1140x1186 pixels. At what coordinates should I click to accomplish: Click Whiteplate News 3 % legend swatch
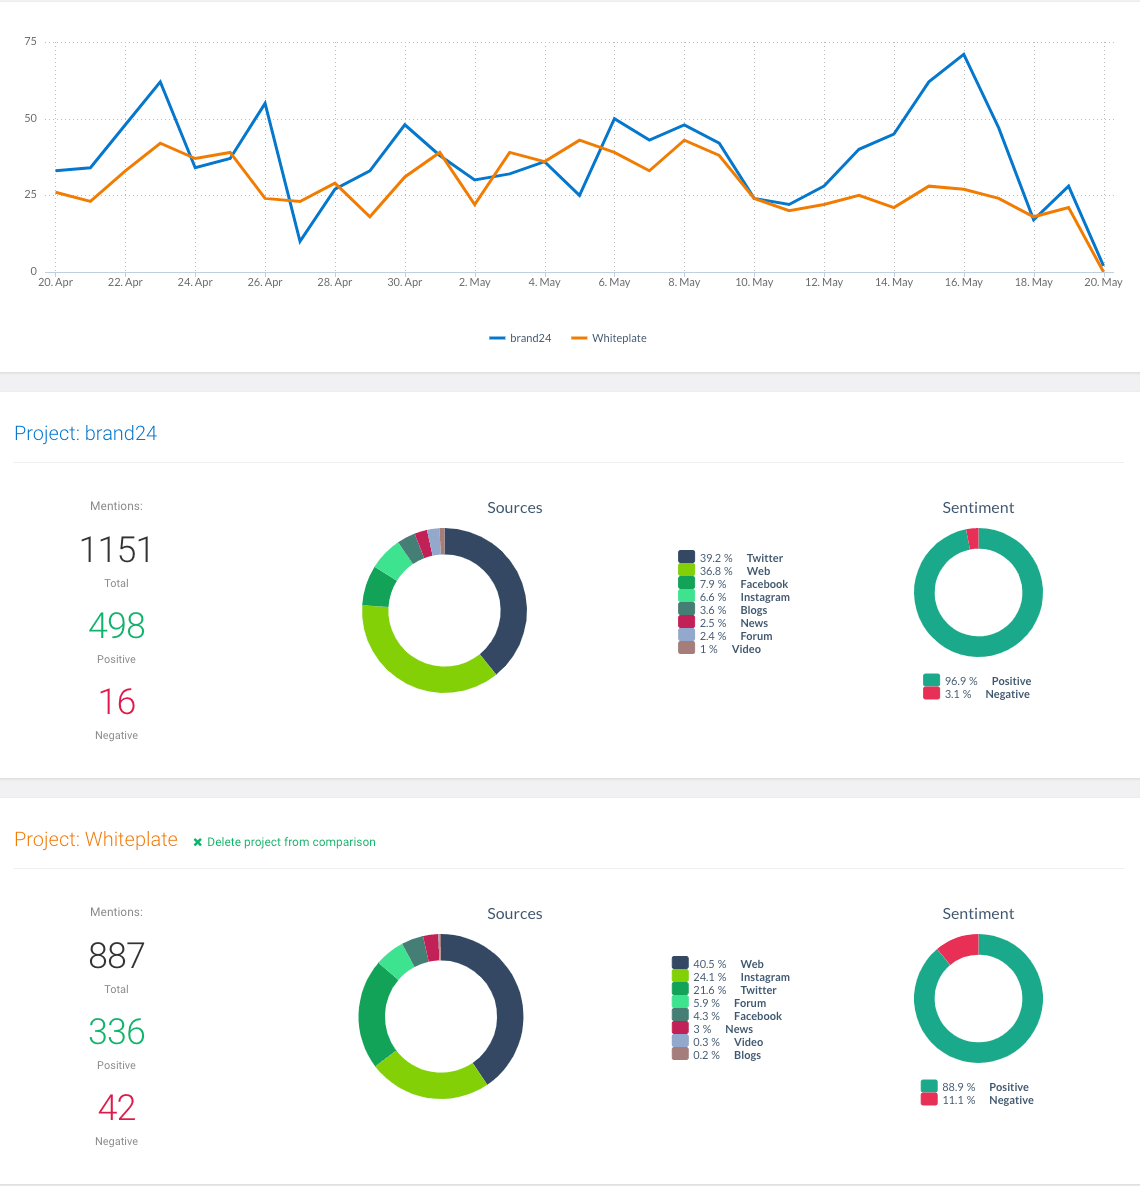coord(680,1028)
